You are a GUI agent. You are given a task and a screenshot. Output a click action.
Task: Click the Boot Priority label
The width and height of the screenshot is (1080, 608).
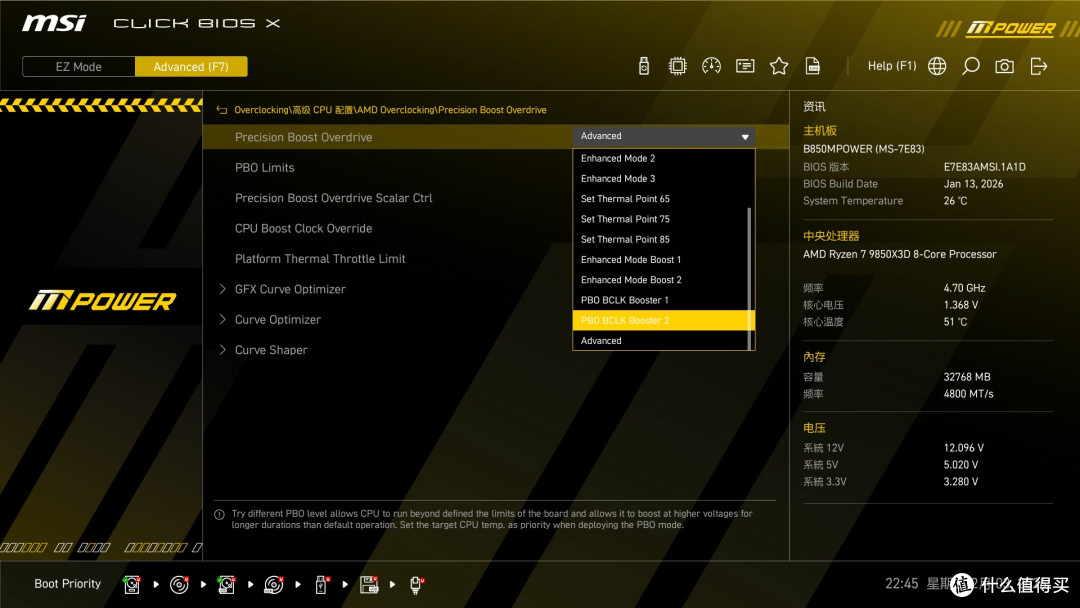(68, 584)
